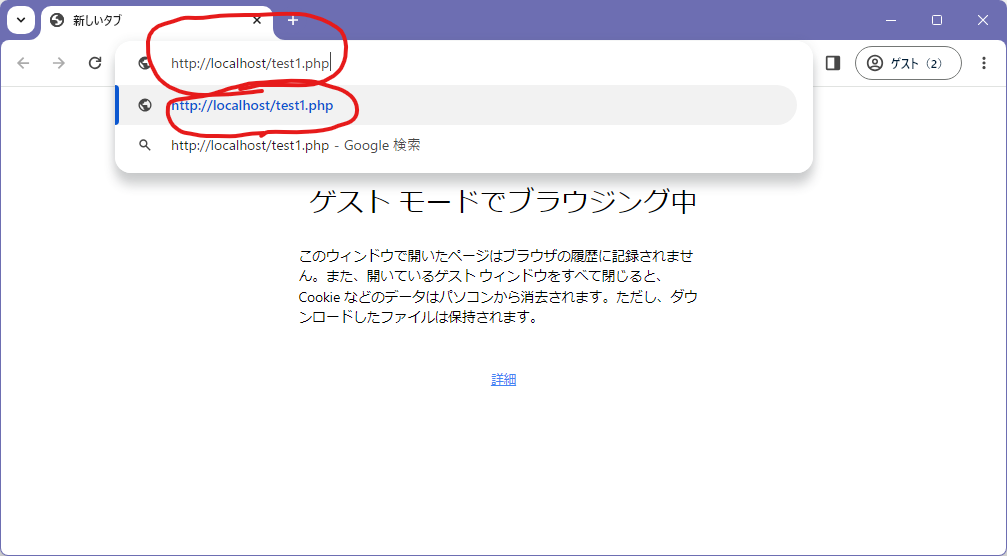
Task: Click the globe icon in address bar
Action: (145, 63)
